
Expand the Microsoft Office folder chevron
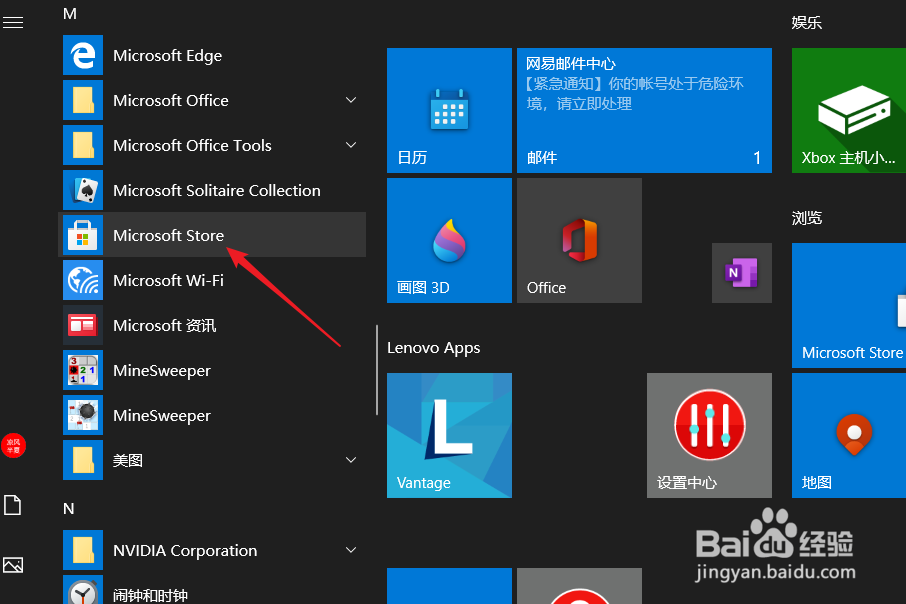click(x=351, y=100)
